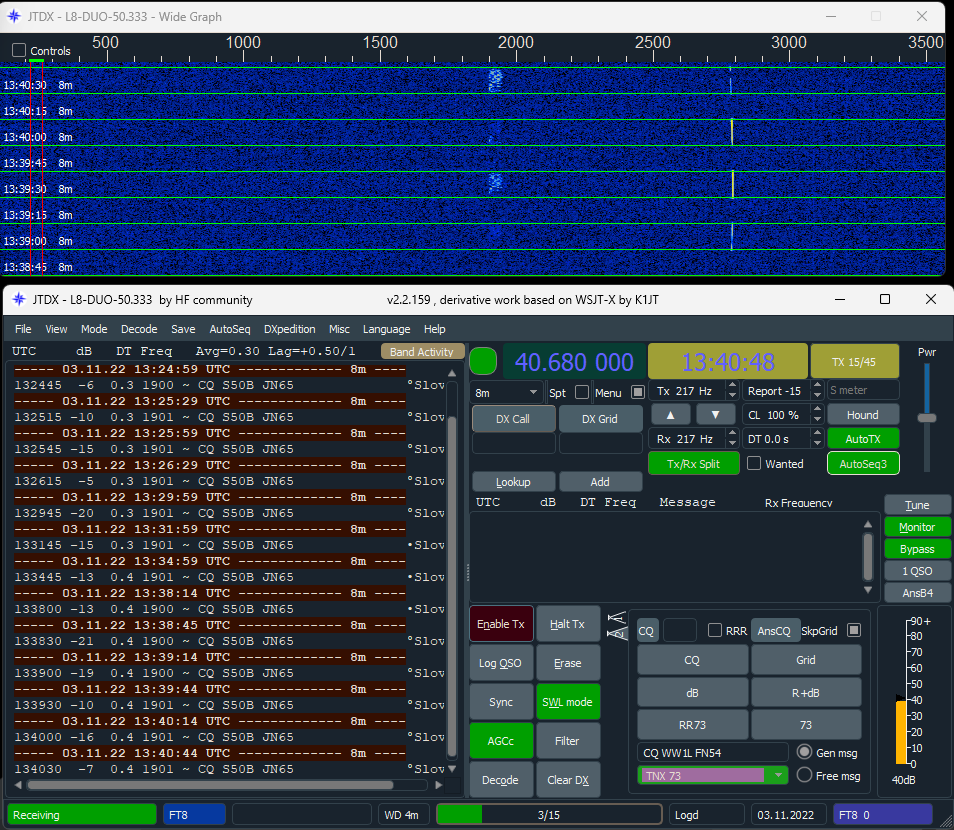This screenshot has width=954, height=830.
Task: Open the AutoSeq menu
Action: [x=230, y=329]
